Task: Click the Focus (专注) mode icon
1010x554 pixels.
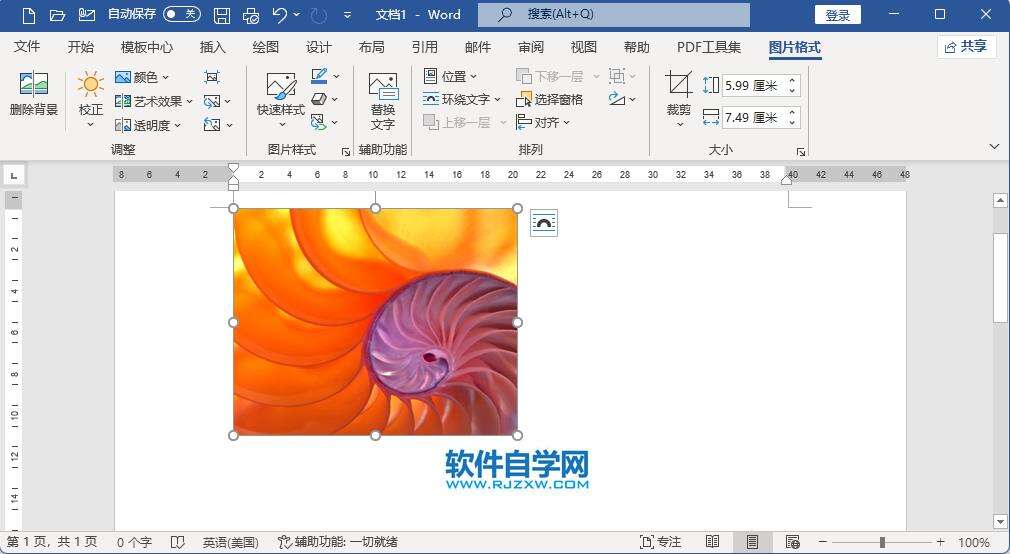Action: coord(647,542)
